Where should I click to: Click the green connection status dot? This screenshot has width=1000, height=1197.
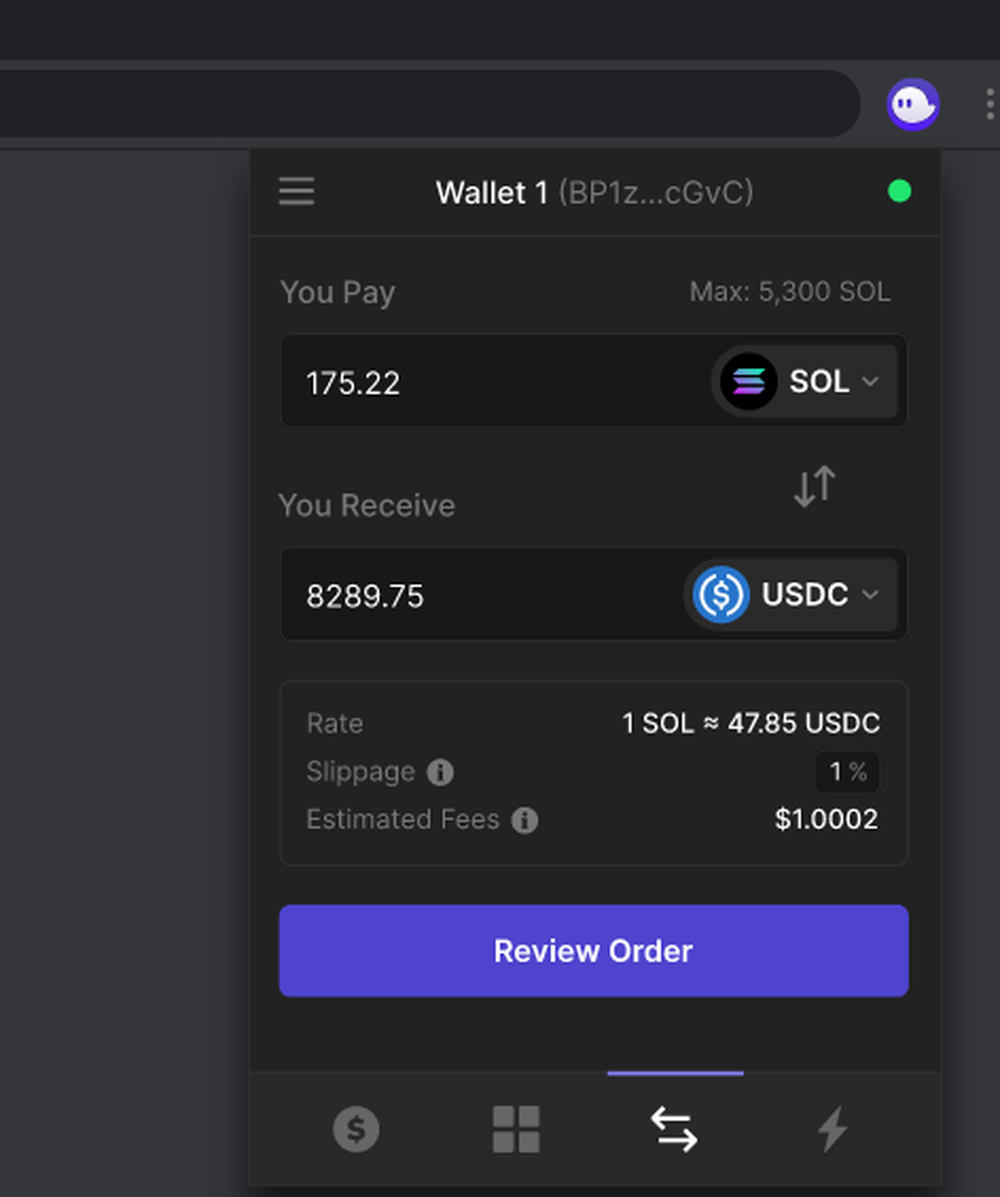900,191
